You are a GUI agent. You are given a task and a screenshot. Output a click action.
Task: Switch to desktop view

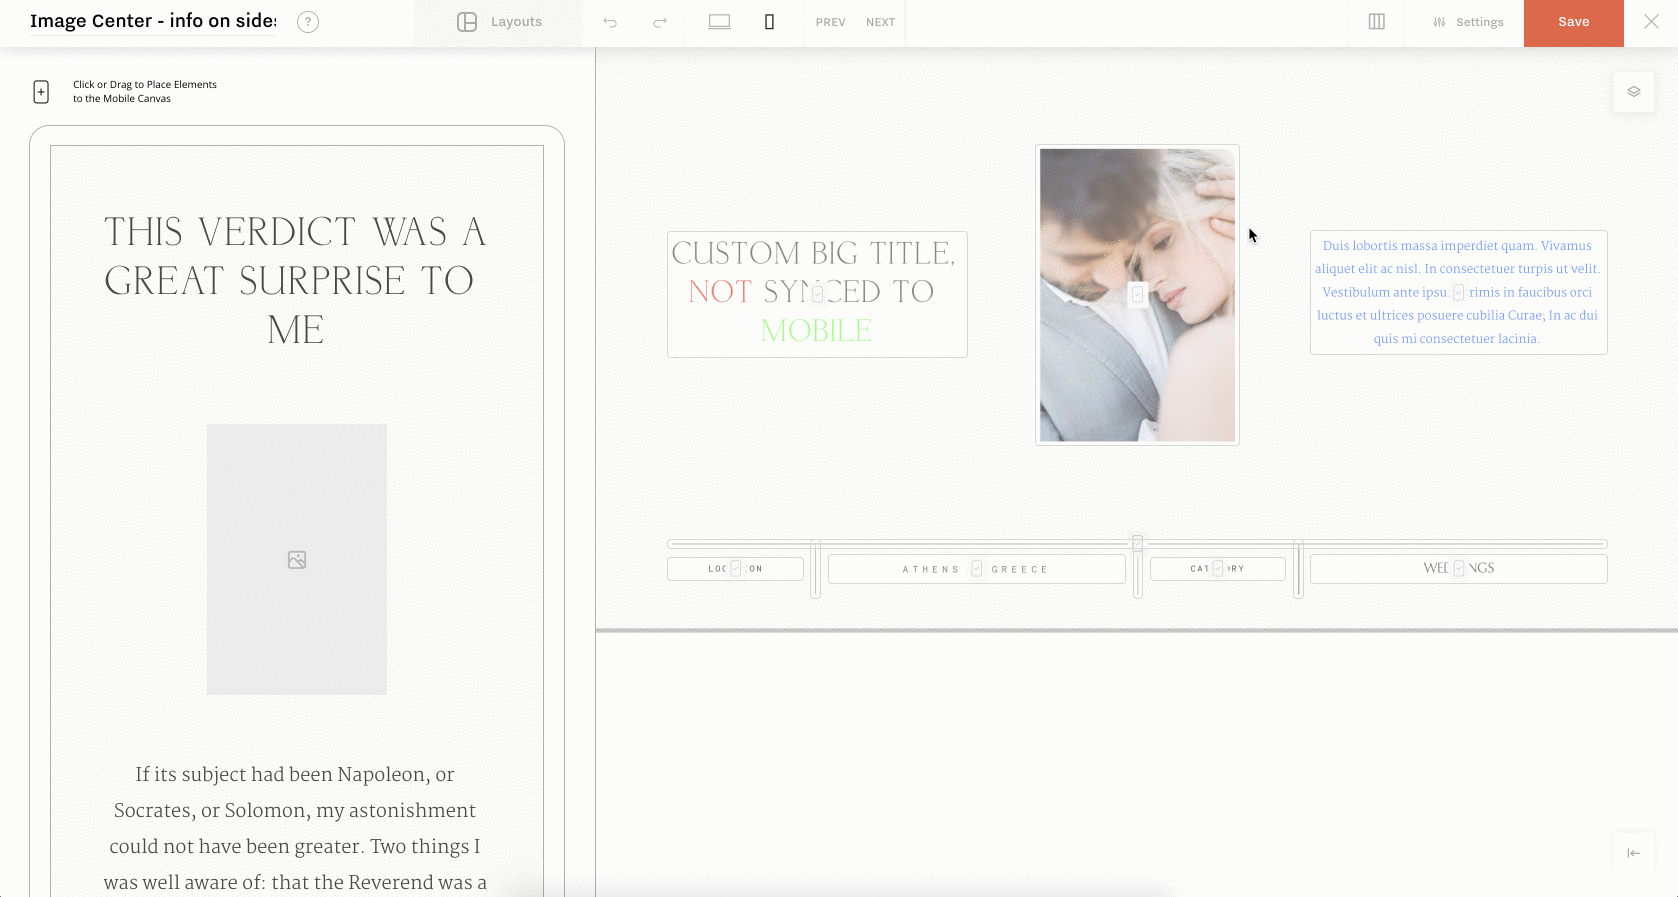coord(719,22)
